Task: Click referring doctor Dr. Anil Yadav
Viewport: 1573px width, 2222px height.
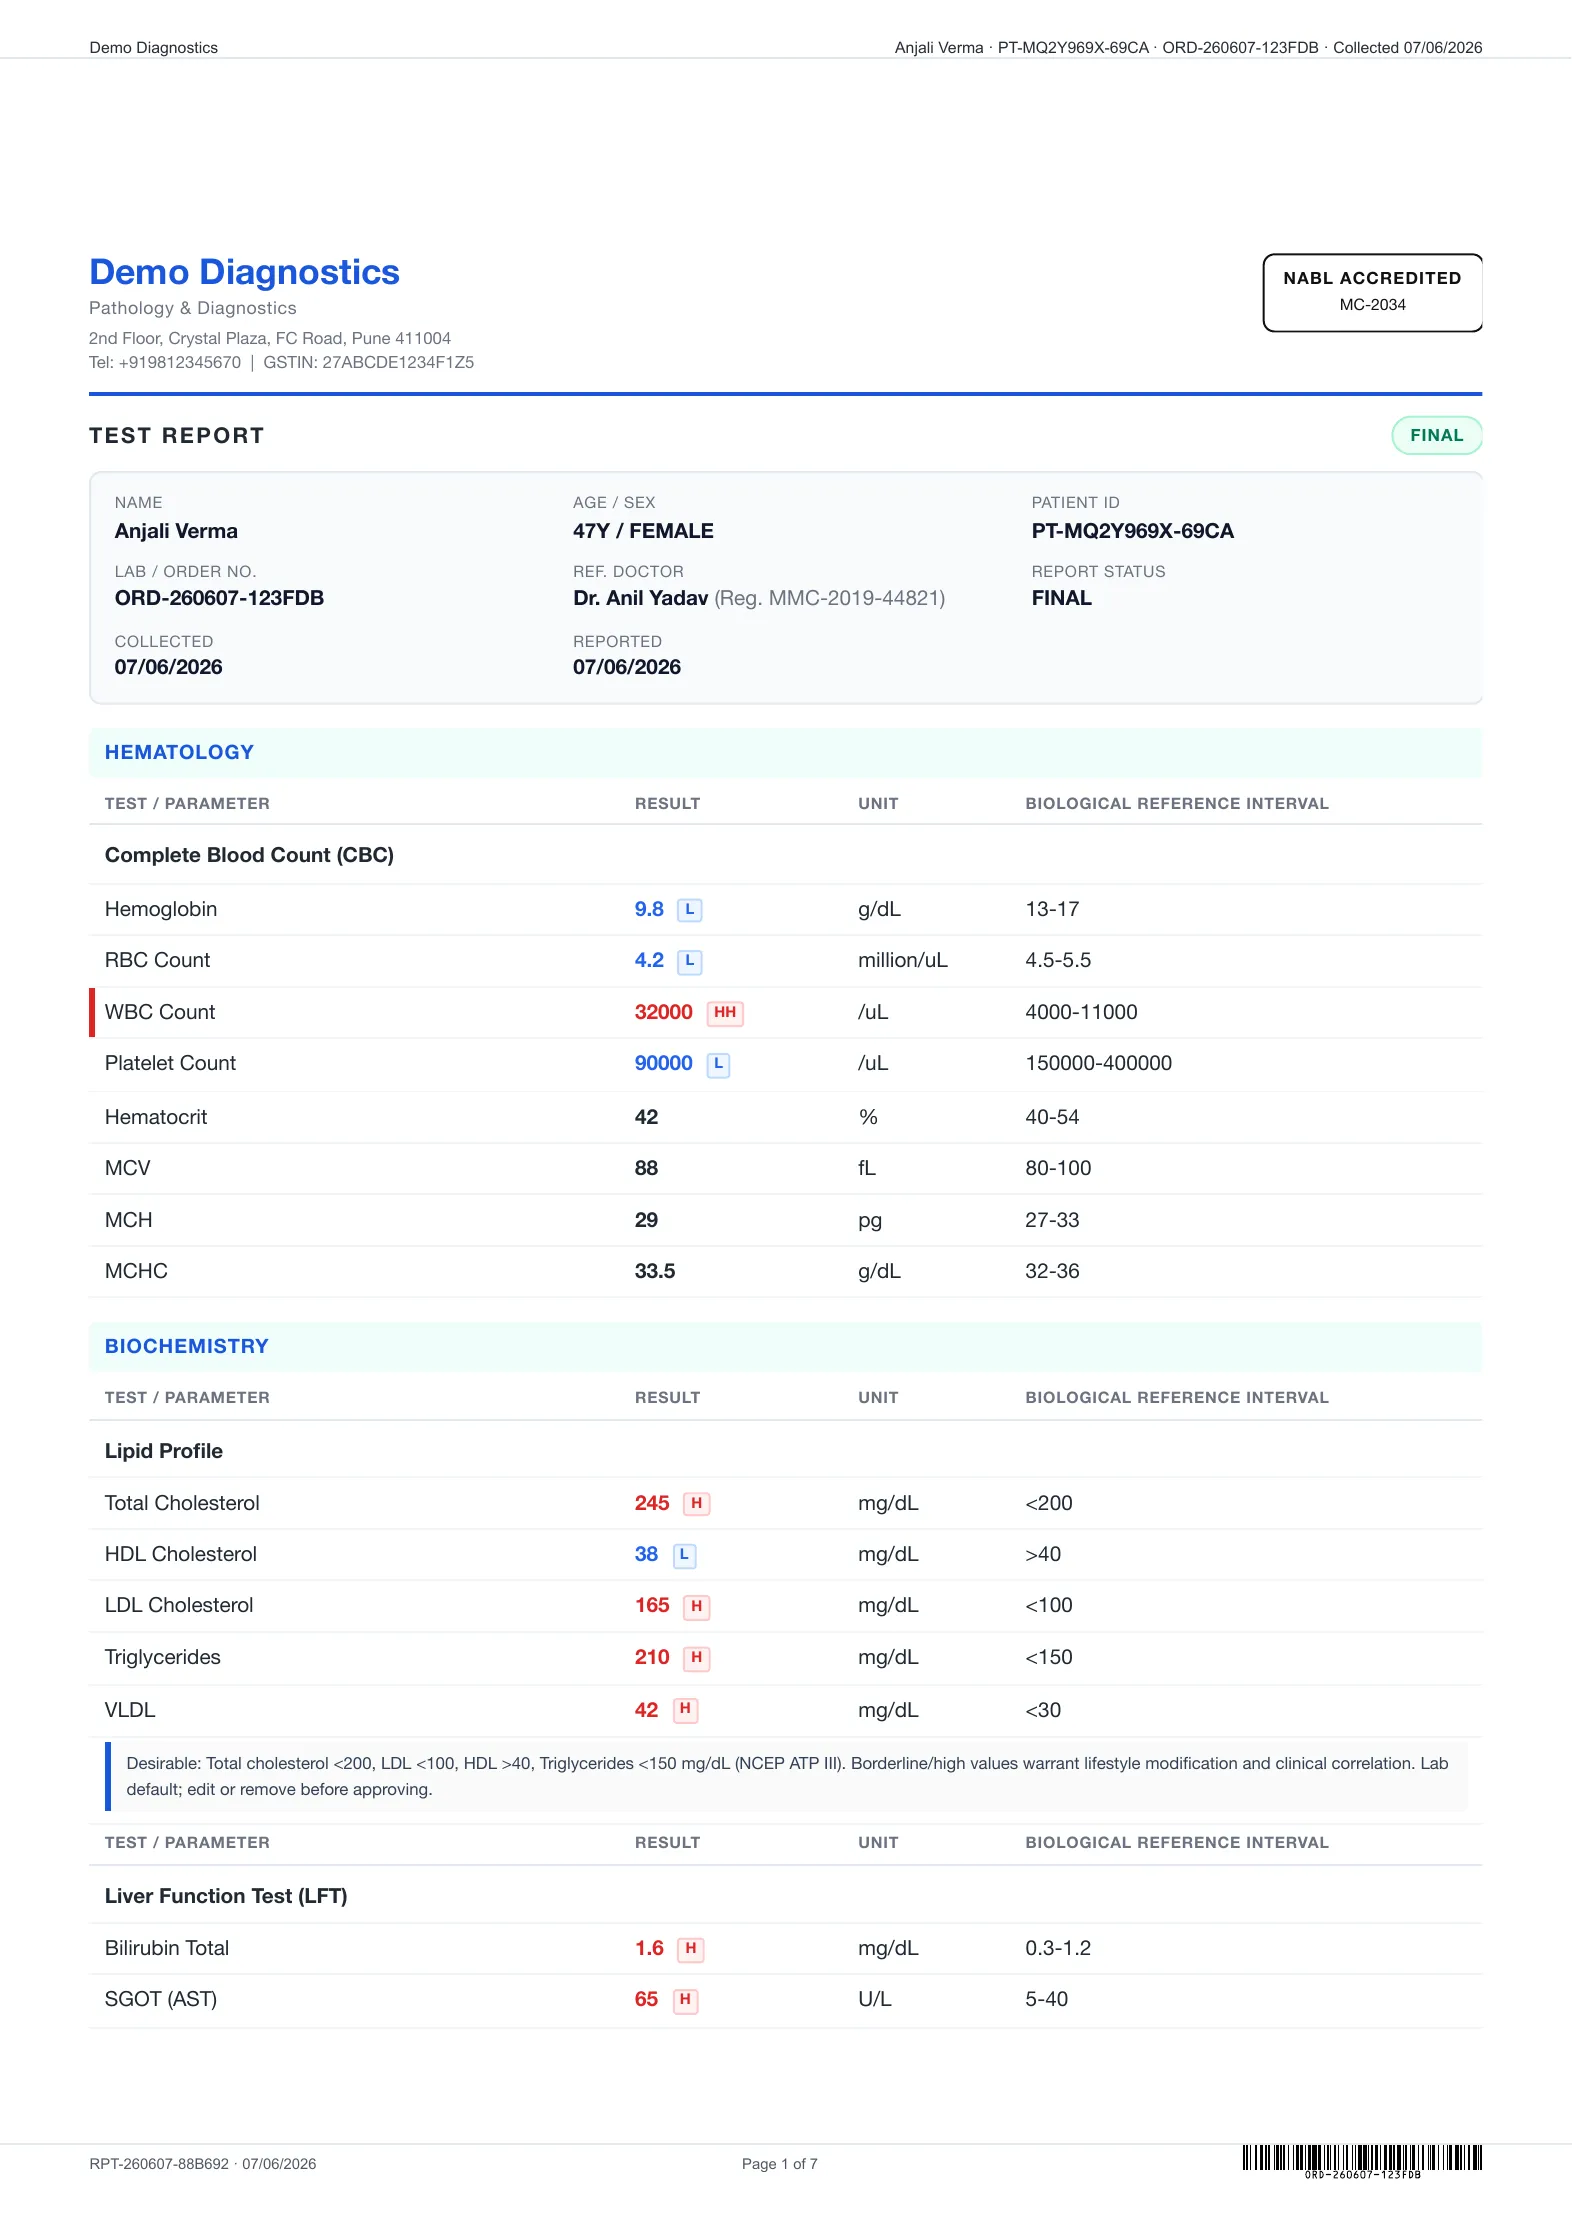Action: pyautogui.click(x=640, y=598)
